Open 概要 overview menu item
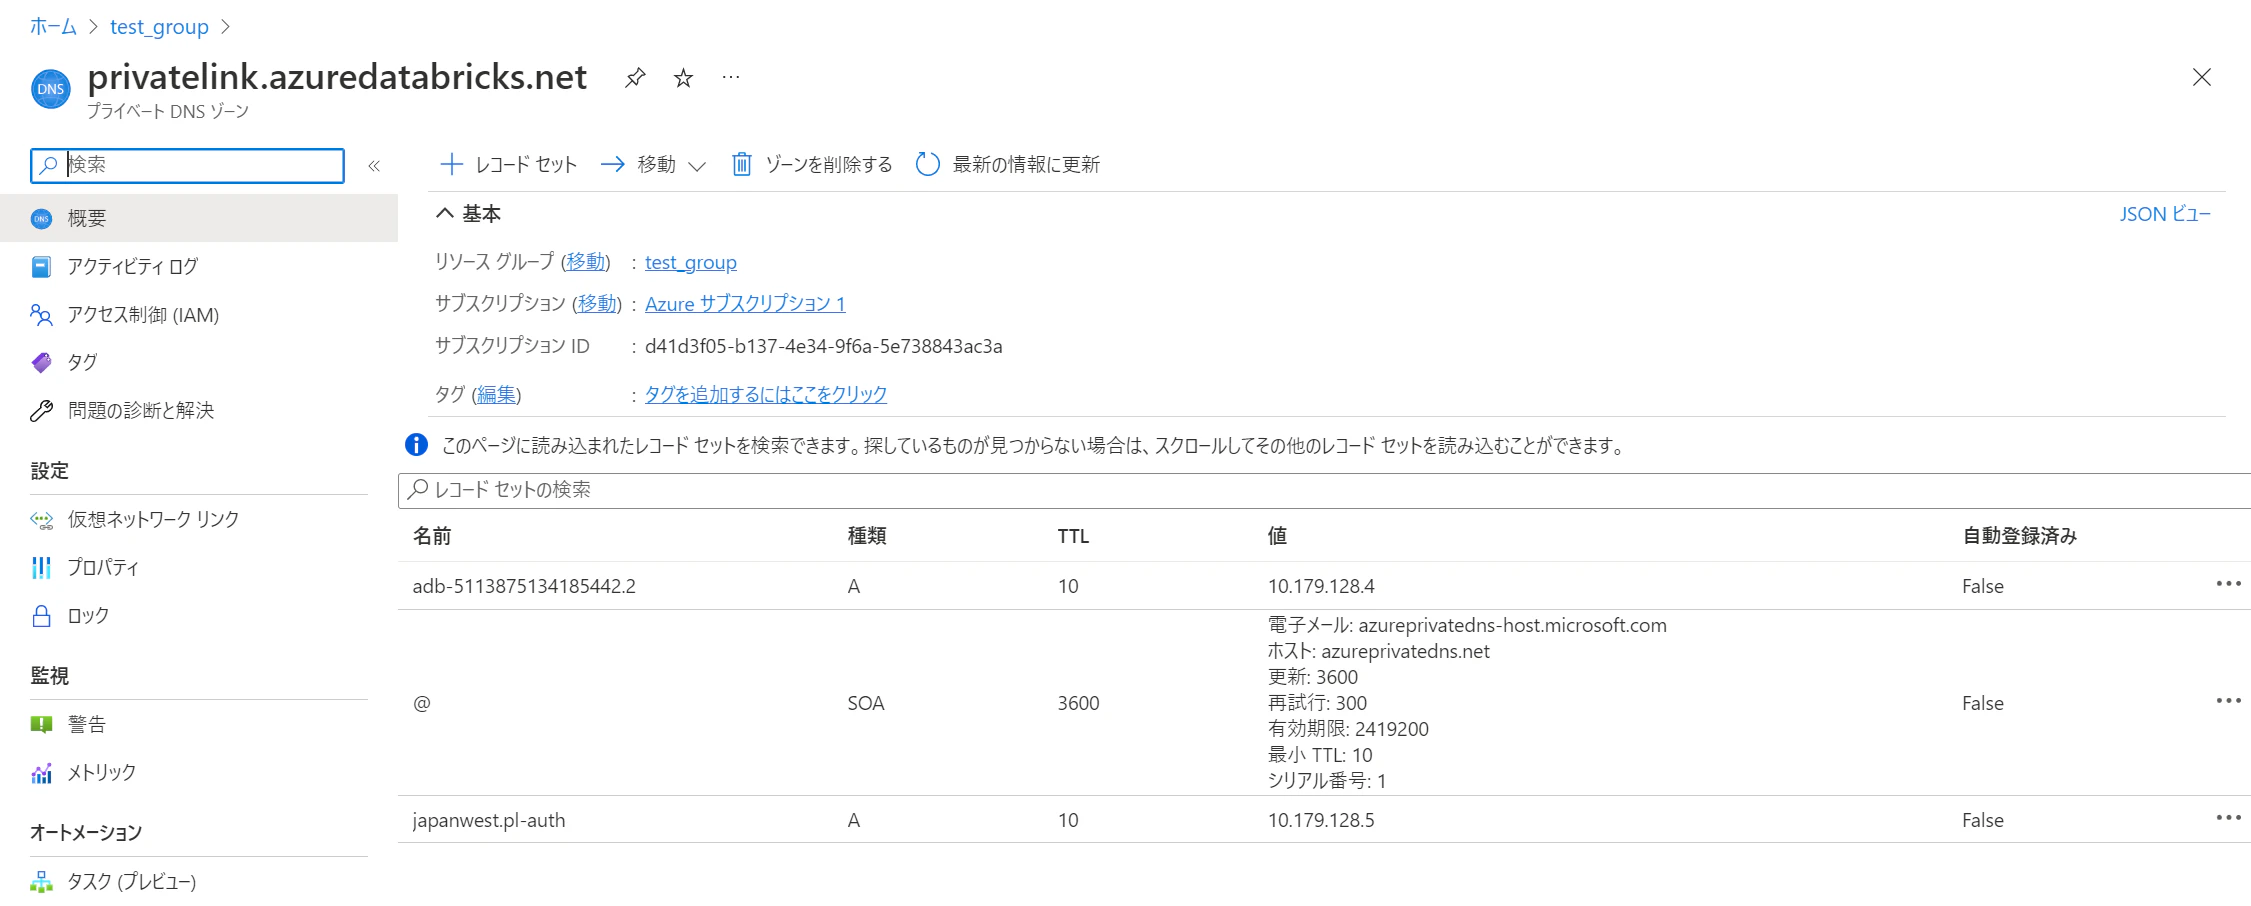Screen dimensions: 2251x906 199,218
